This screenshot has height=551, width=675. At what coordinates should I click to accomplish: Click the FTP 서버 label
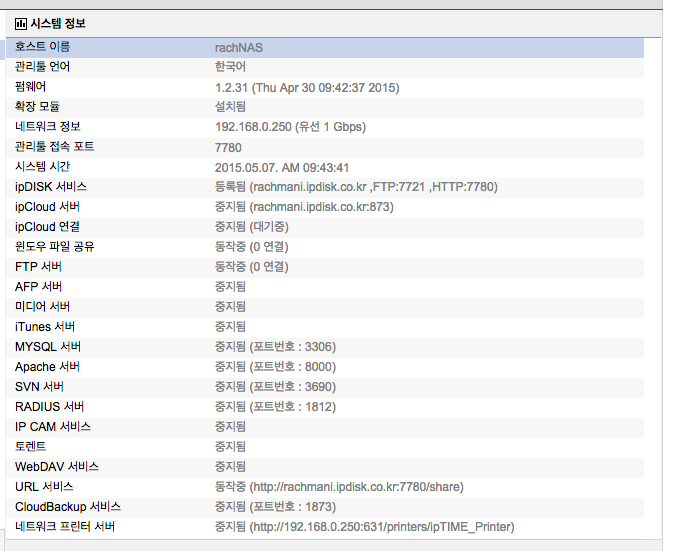coord(38,267)
